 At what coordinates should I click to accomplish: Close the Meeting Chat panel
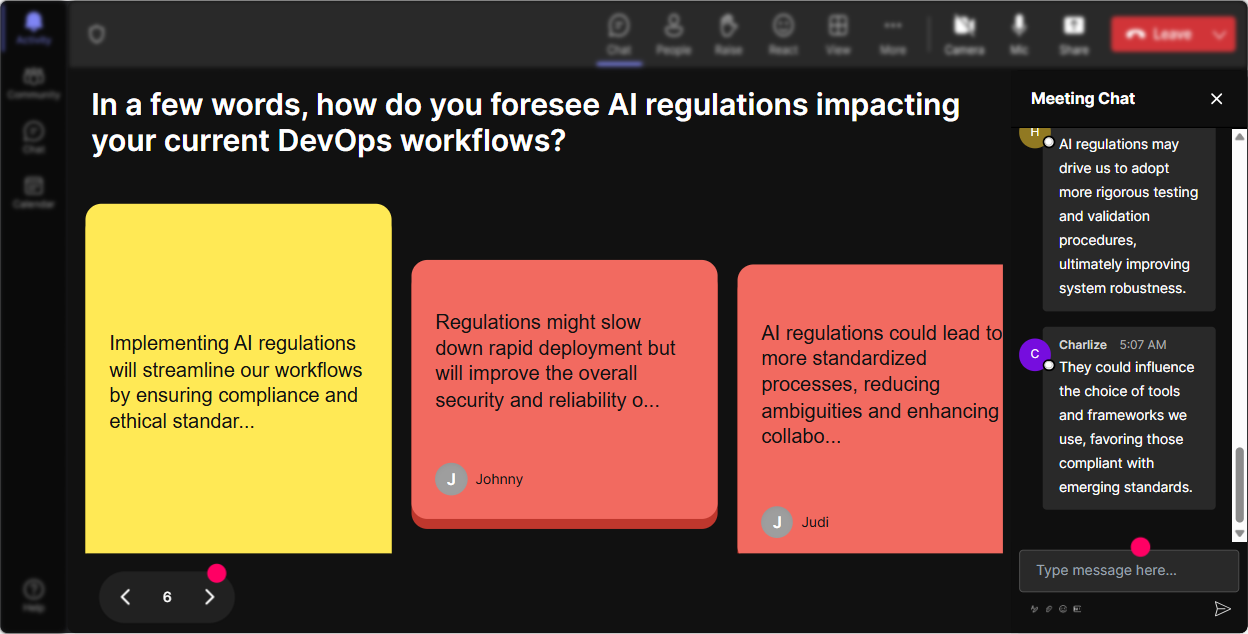coord(1217,98)
